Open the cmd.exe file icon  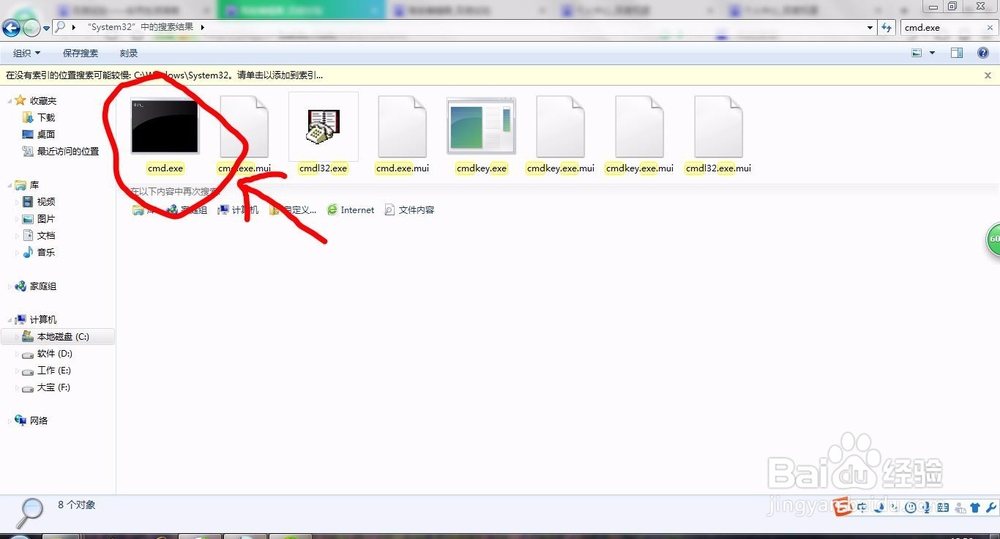(x=165, y=127)
